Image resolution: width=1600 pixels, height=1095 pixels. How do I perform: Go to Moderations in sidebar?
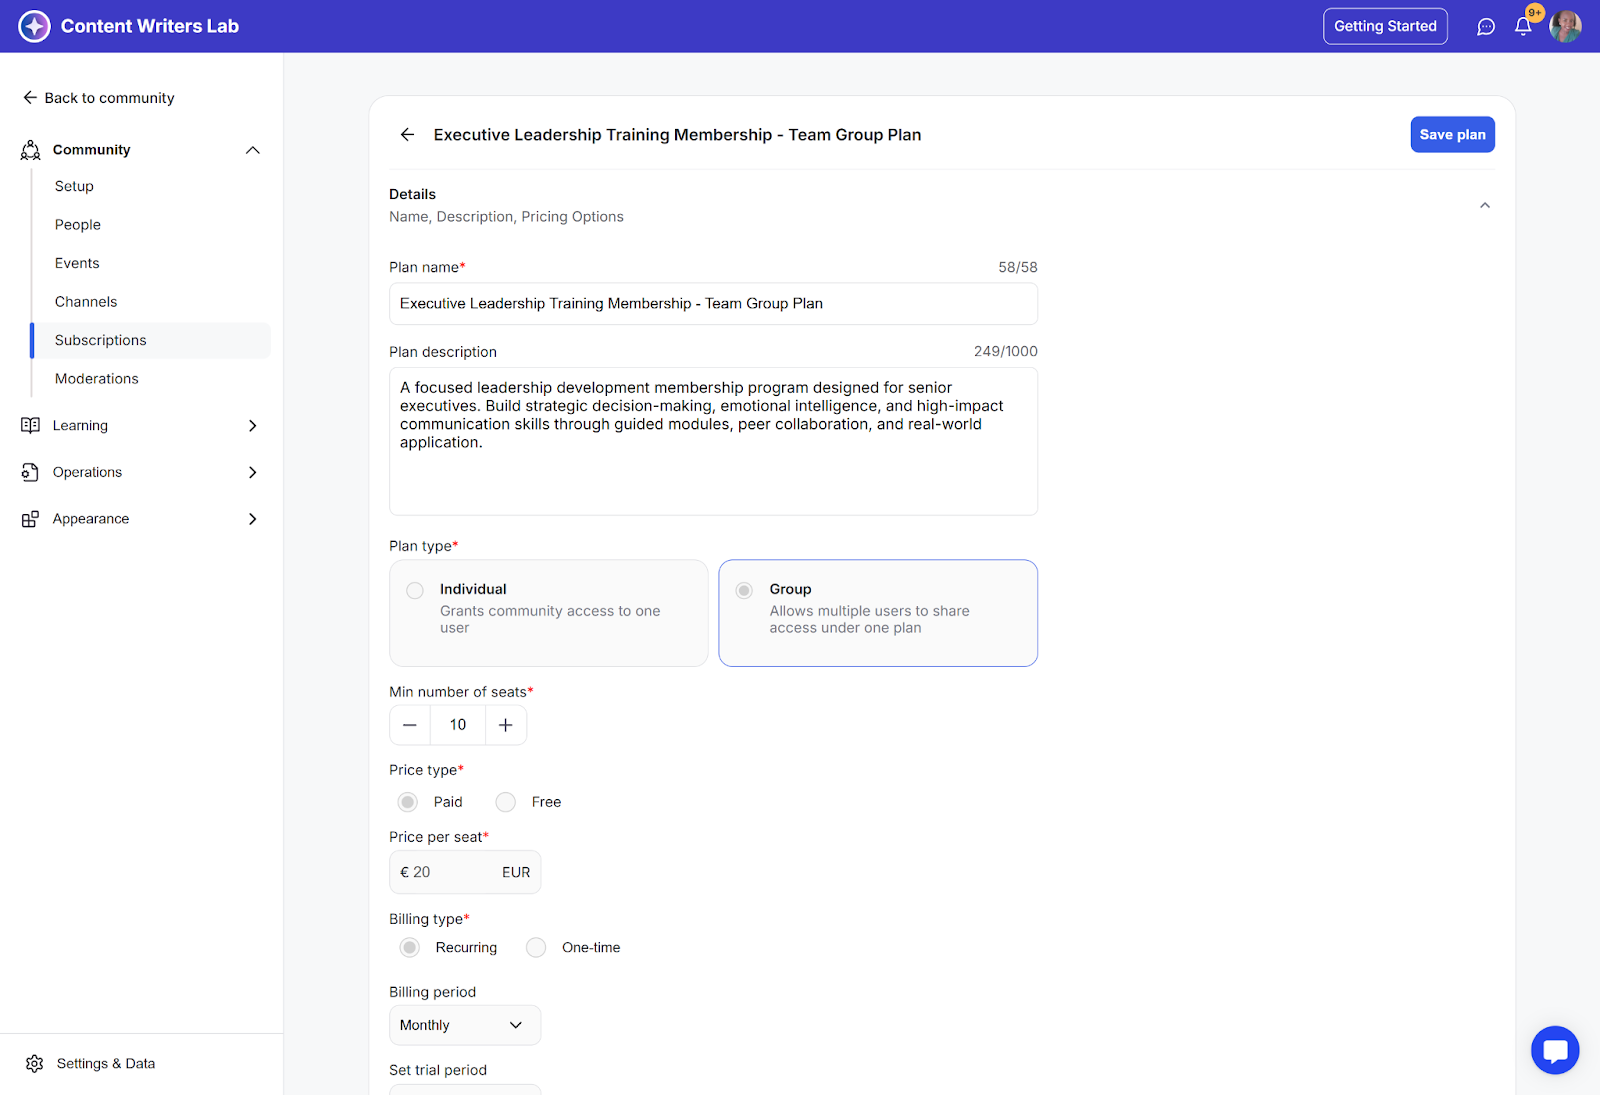pyautogui.click(x=97, y=379)
